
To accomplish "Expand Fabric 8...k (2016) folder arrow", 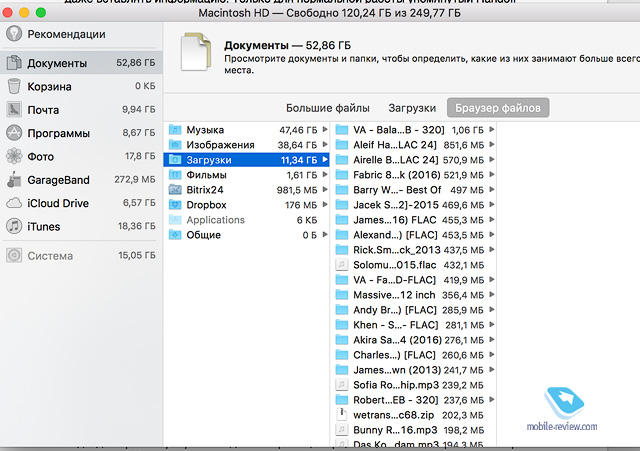I will point(492,174).
